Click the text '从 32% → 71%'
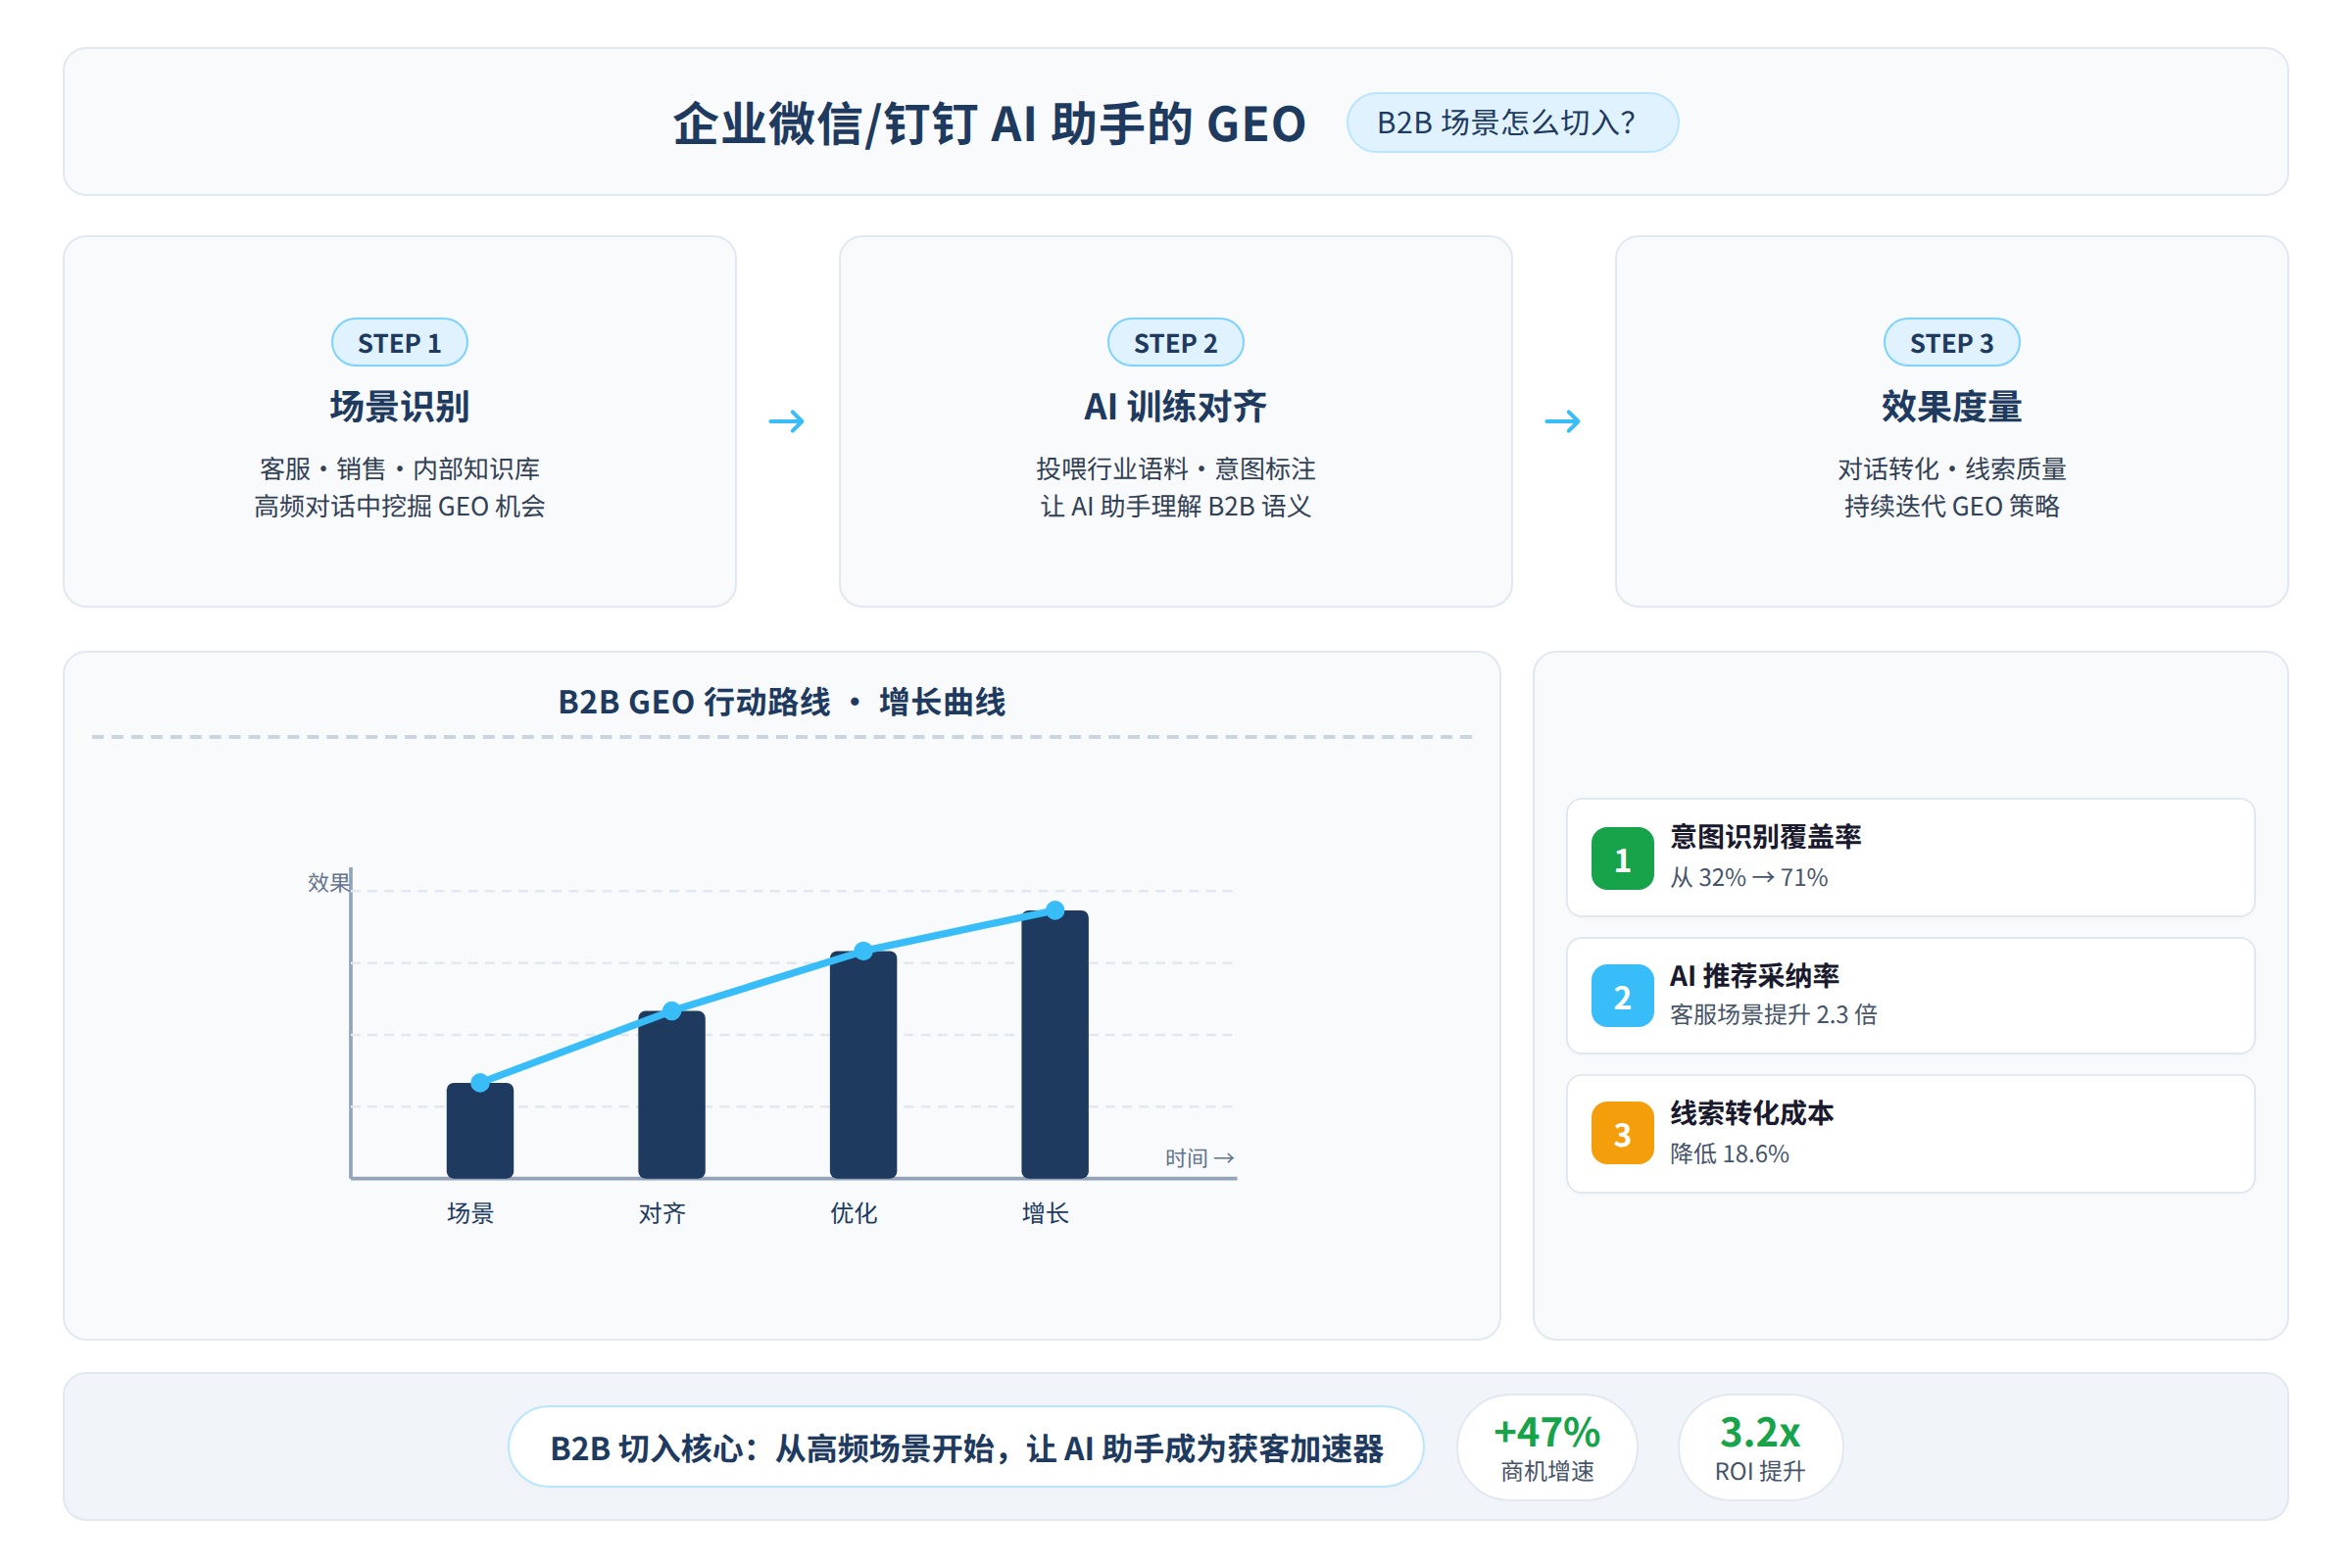The height and width of the screenshot is (1568, 2352). [1749, 878]
